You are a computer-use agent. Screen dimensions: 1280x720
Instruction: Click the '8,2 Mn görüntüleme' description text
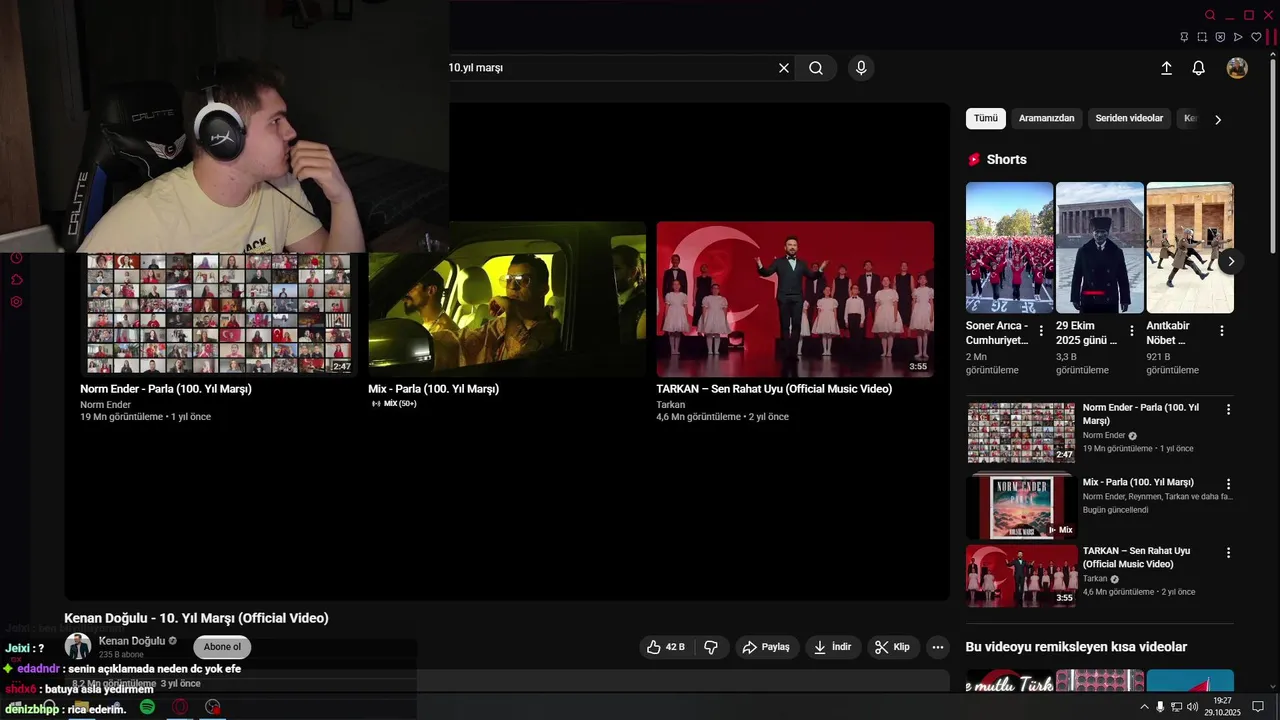point(114,683)
